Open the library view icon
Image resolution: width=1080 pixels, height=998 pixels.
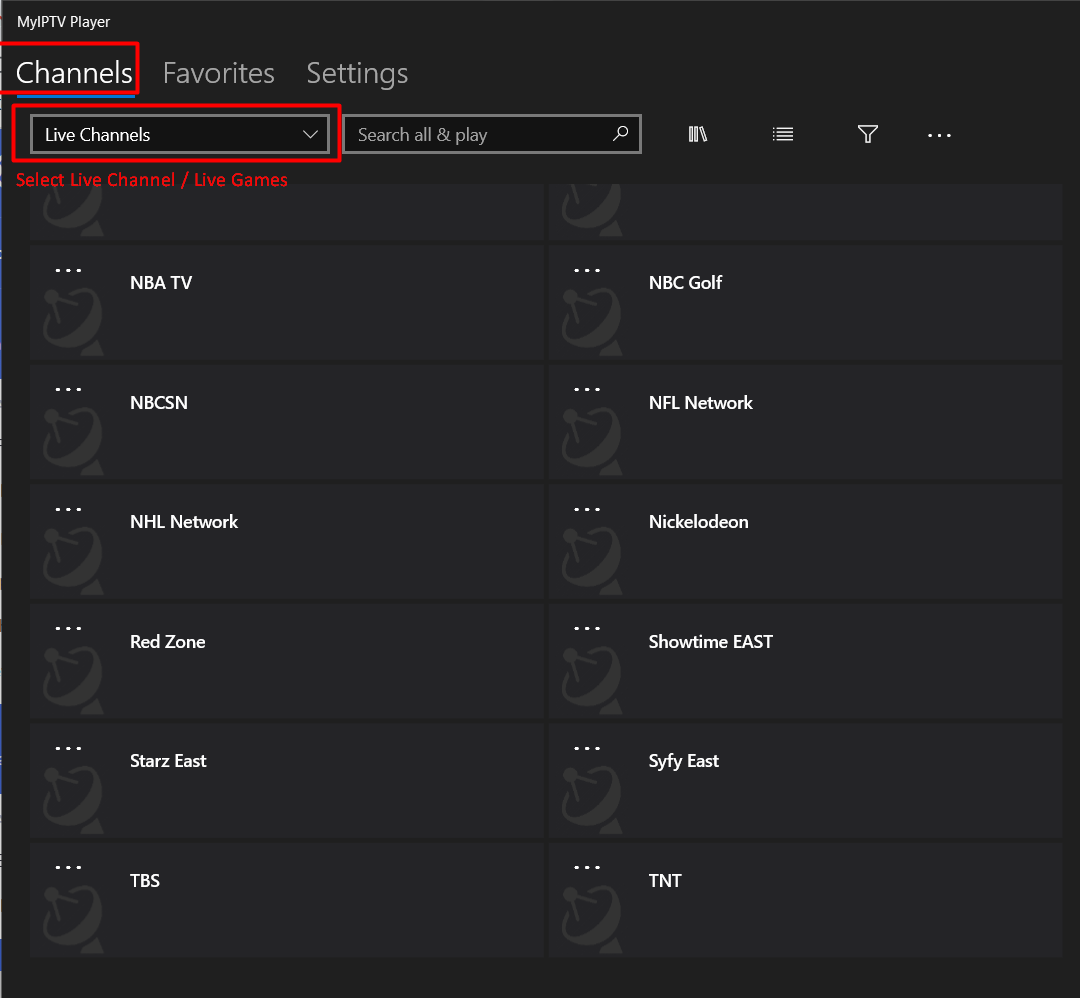pyautogui.click(x=698, y=134)
